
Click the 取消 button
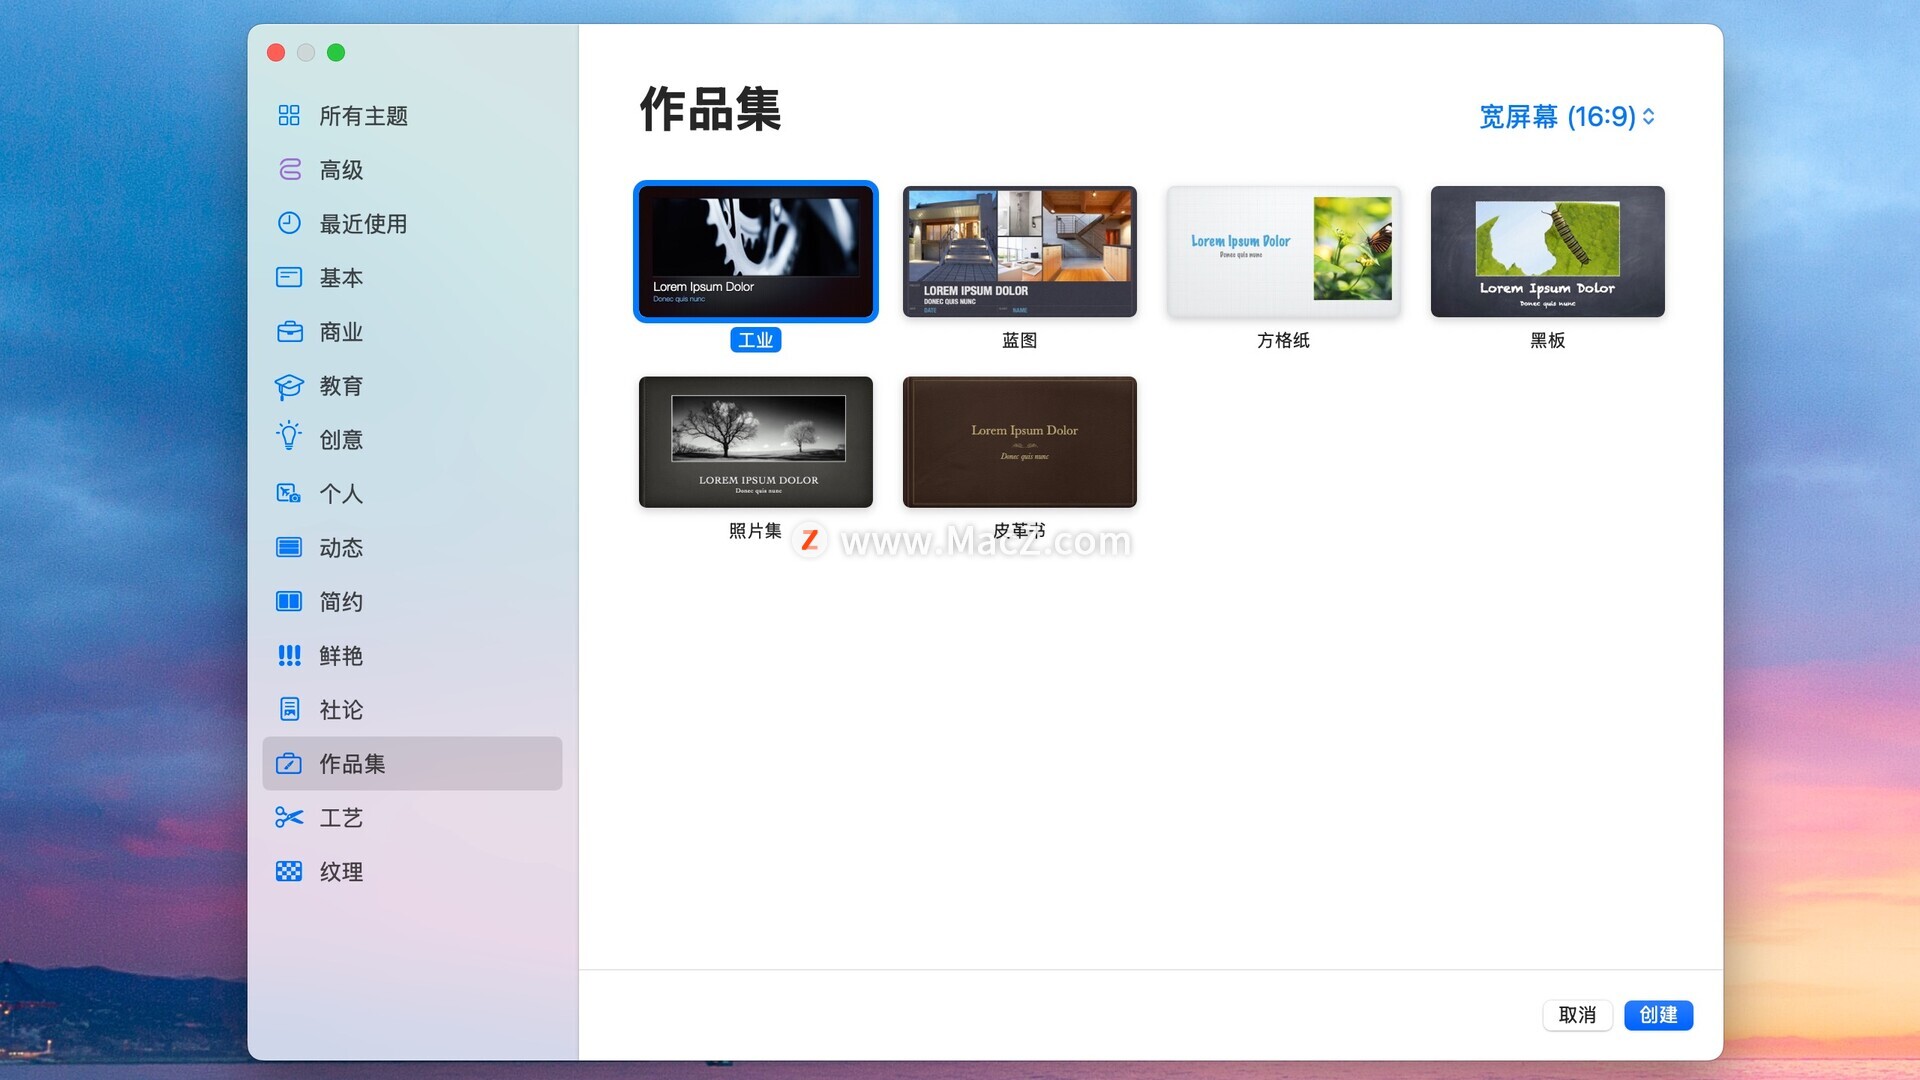click(1577, 1015)
